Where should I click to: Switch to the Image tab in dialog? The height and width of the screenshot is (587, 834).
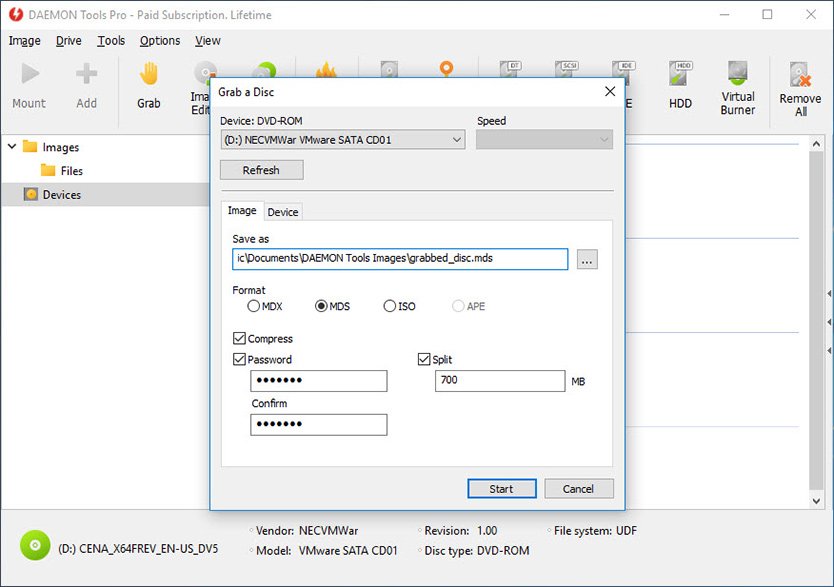click(x=242, y=211)
